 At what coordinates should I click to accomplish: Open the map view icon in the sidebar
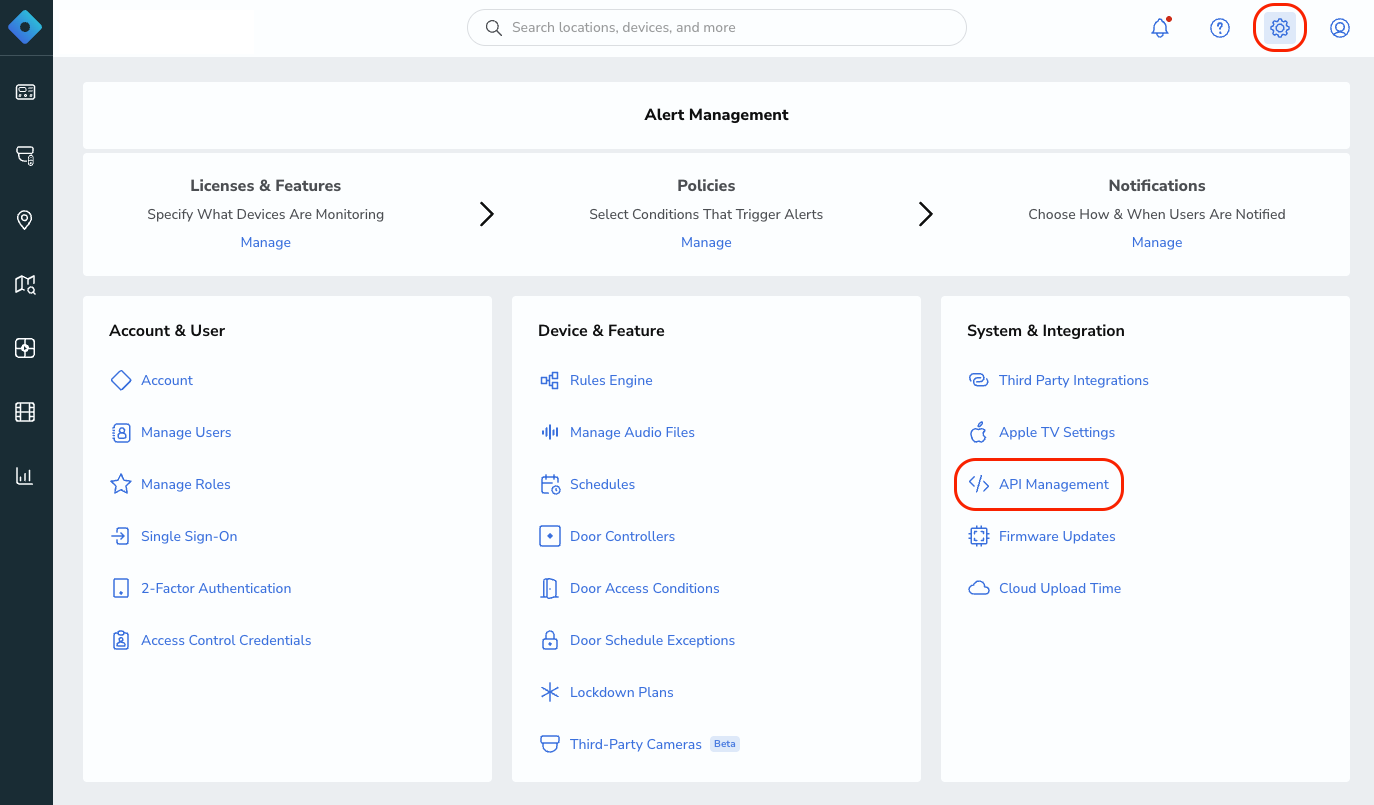click(x=25, y=284)
